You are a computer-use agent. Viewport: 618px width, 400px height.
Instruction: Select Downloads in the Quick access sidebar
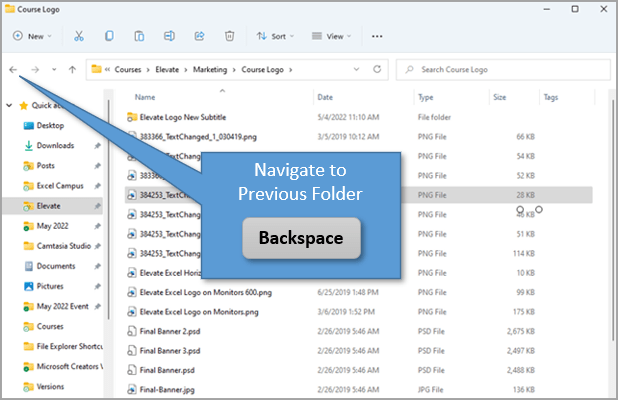pyautogui.click(x=55, y=145)
